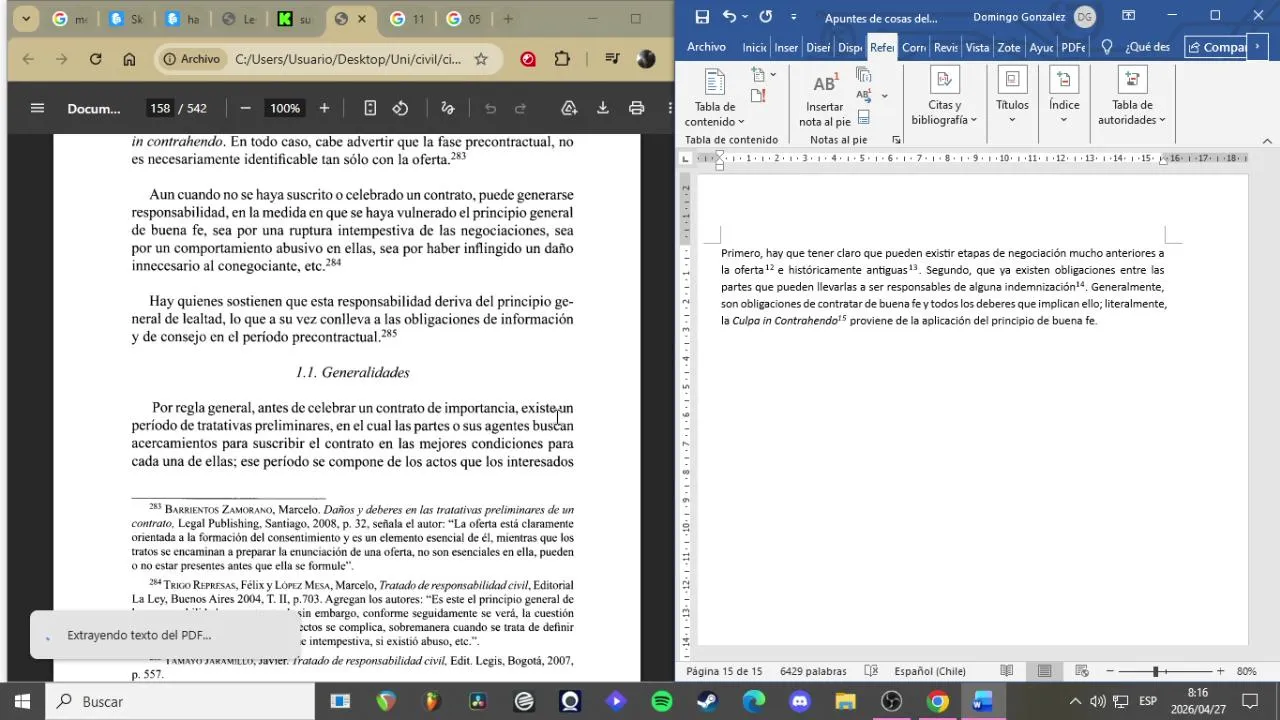Click spelling check icon in Word status bar
This screenshot has width=1280, height=720.
pos(871,671)
